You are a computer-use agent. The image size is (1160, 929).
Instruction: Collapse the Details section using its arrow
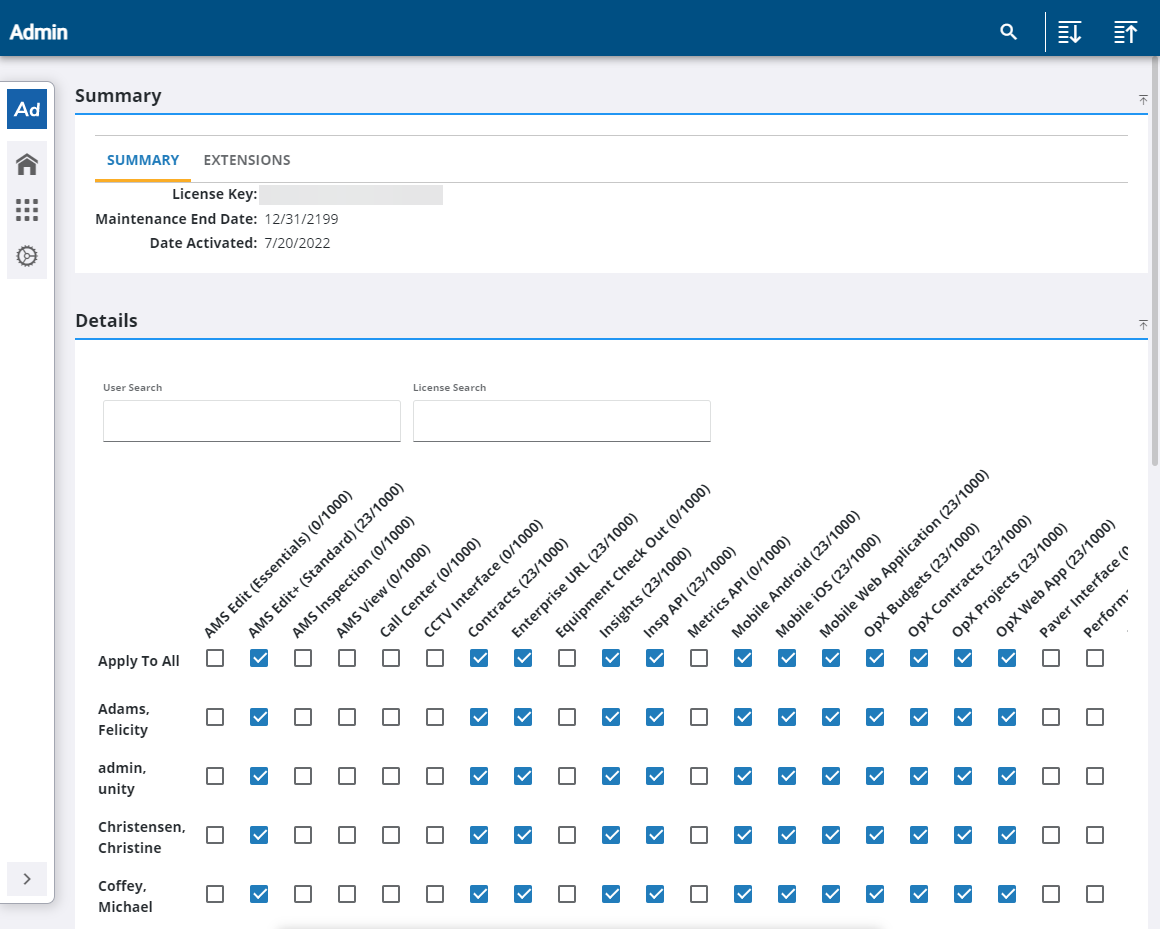1143,324
